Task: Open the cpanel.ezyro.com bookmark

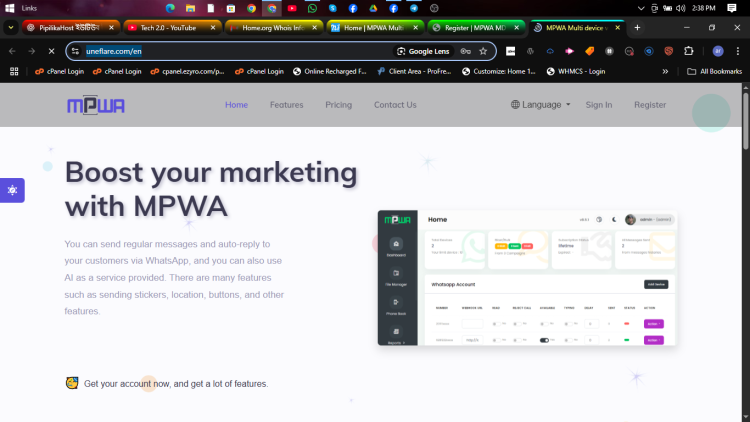Action: tap(188, 71)
